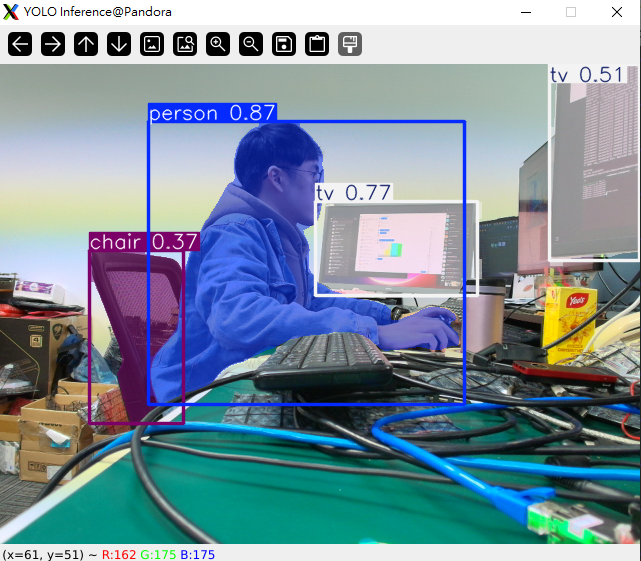The image size is (641, 561).
Task: Copy image to clipboard icon
Action: pyautogui.click(x=317, y=44)
